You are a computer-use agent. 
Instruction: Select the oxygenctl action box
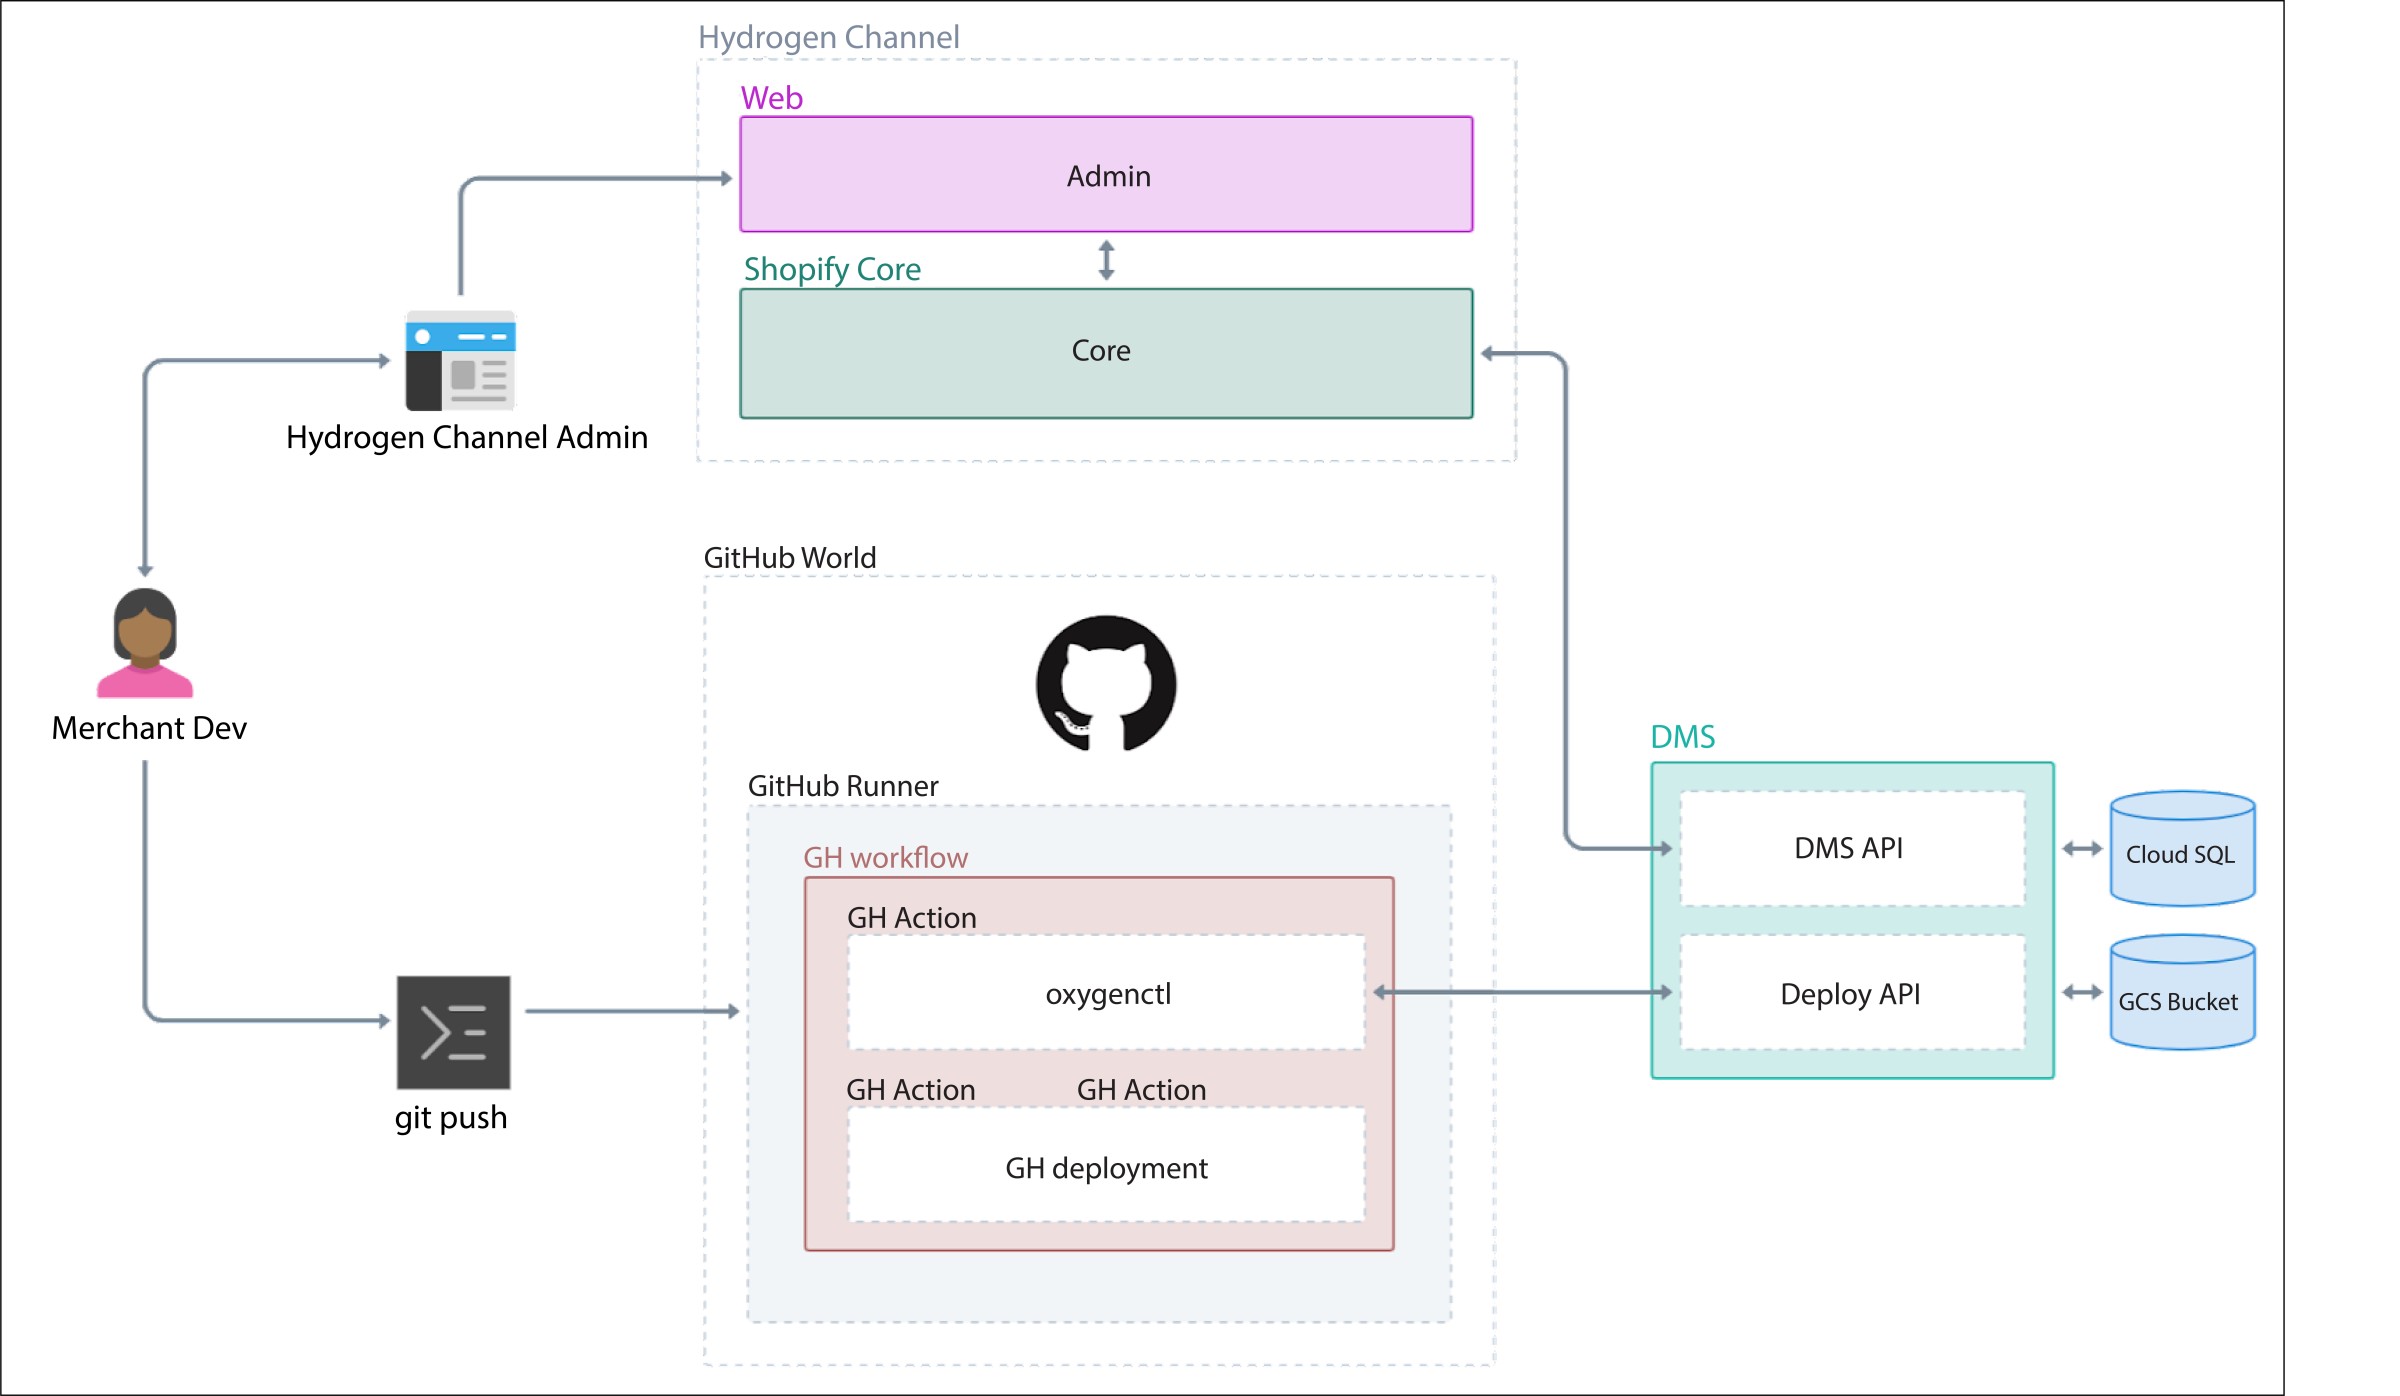[x=1106, y=993]
